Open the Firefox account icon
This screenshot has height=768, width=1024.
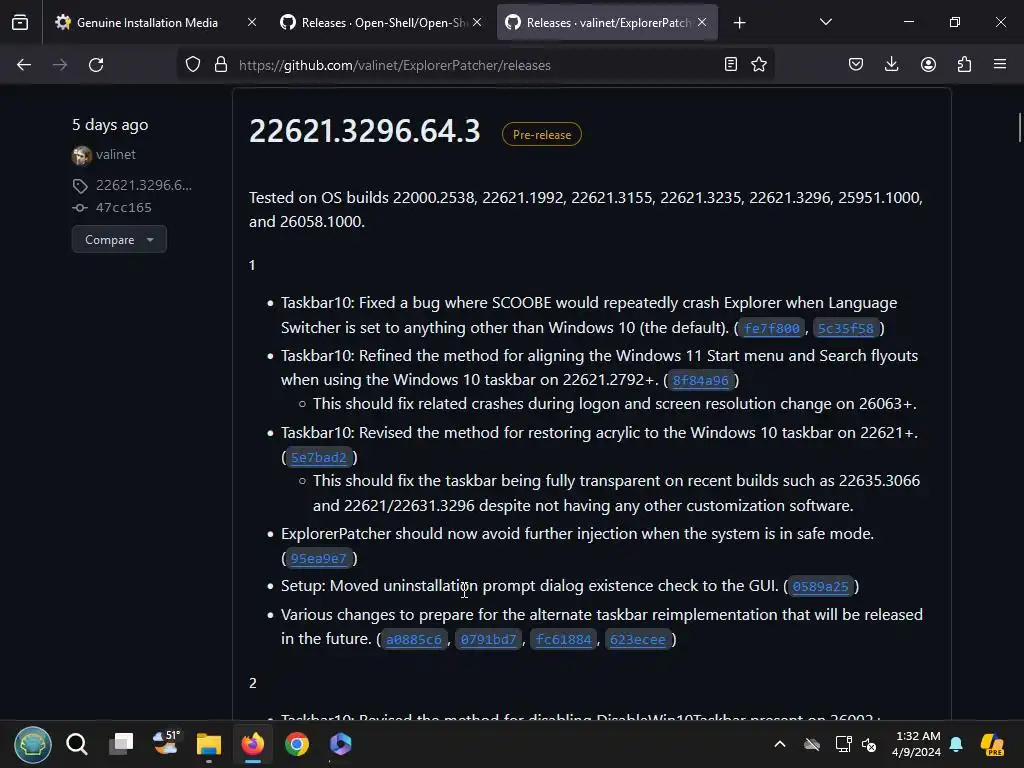tap(928, 64)
